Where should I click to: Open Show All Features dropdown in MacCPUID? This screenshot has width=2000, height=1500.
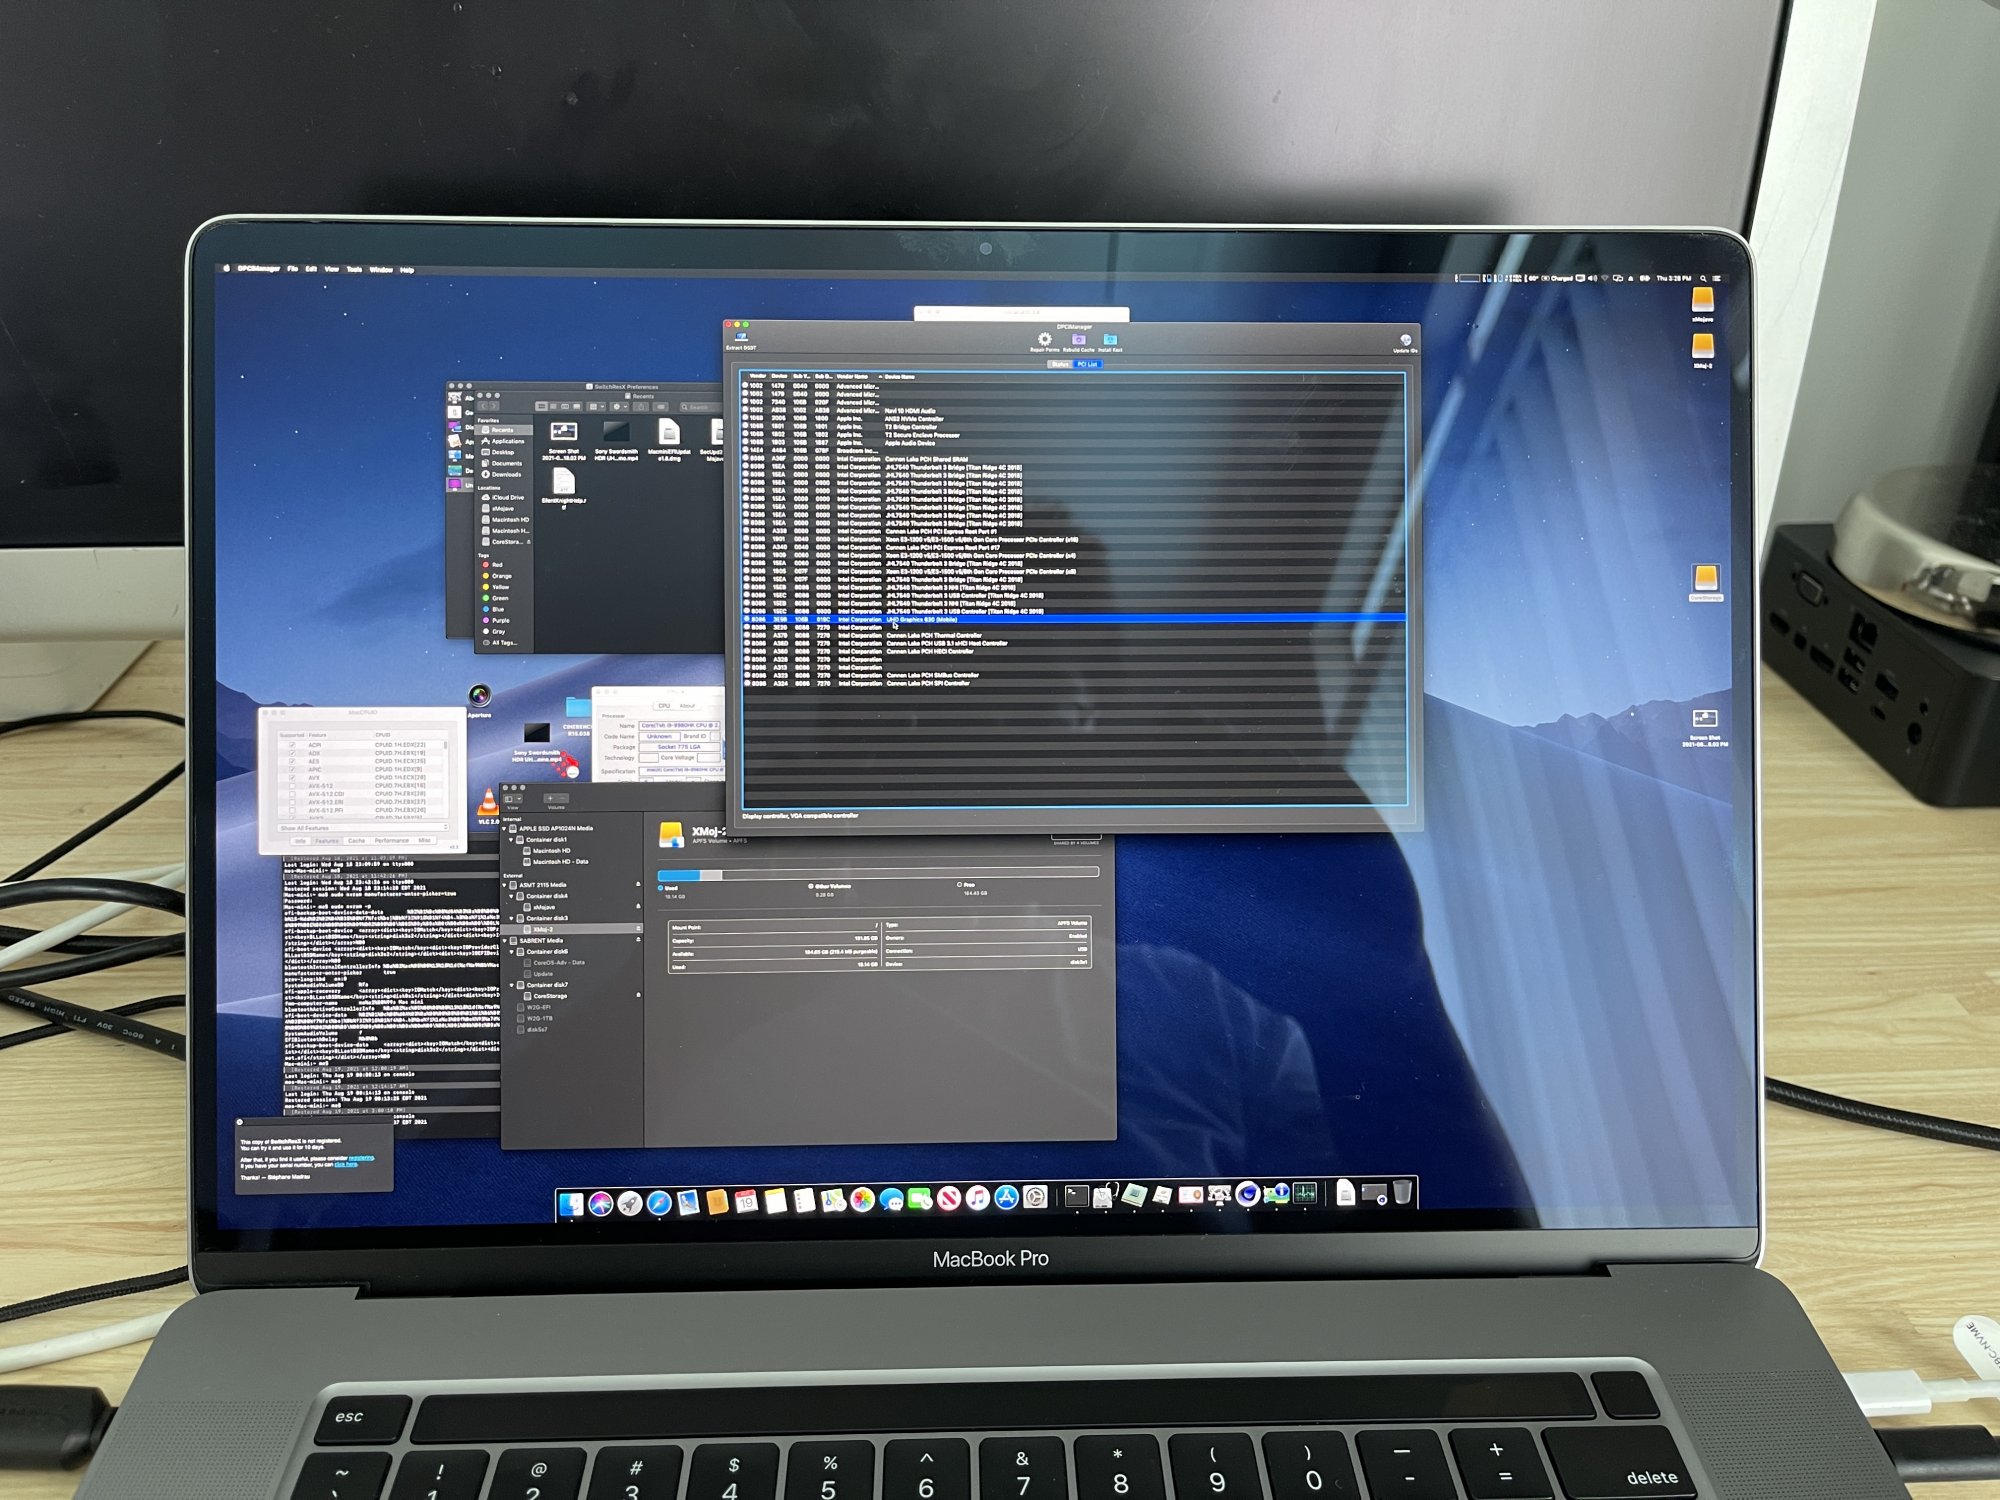click(363, 828)
